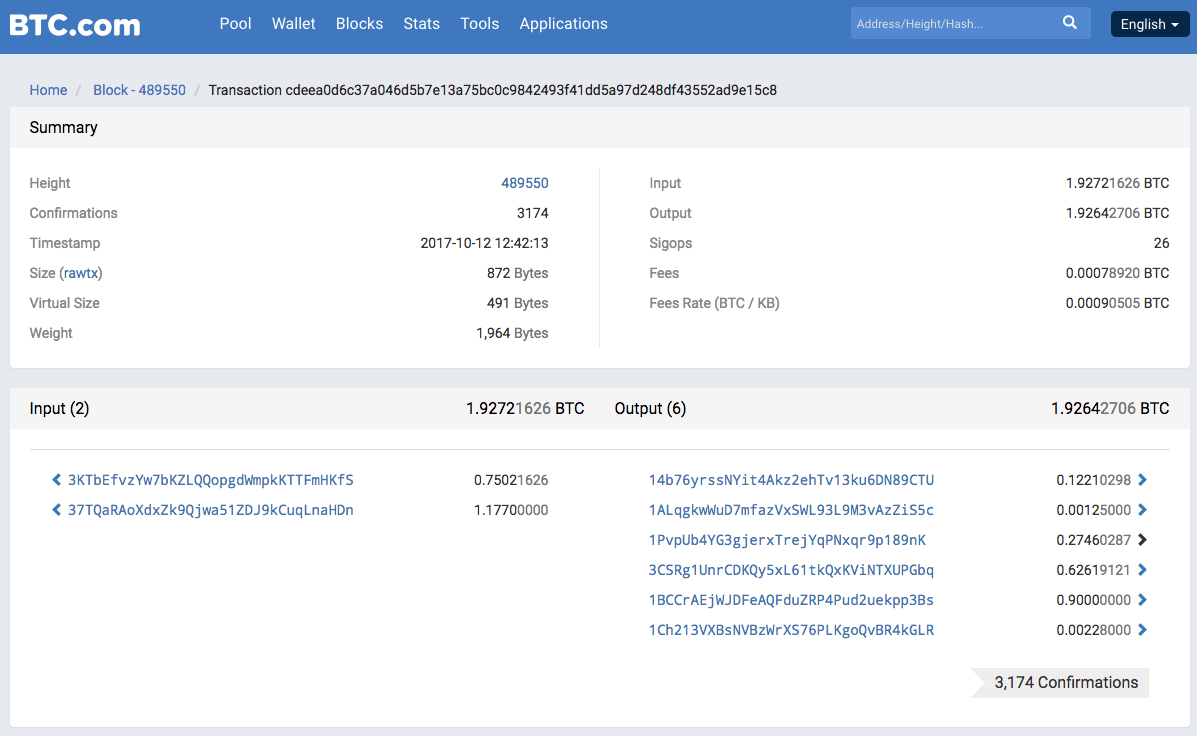Open the Pool menu
Viewport: 1197px width, 736px height.
235,23
